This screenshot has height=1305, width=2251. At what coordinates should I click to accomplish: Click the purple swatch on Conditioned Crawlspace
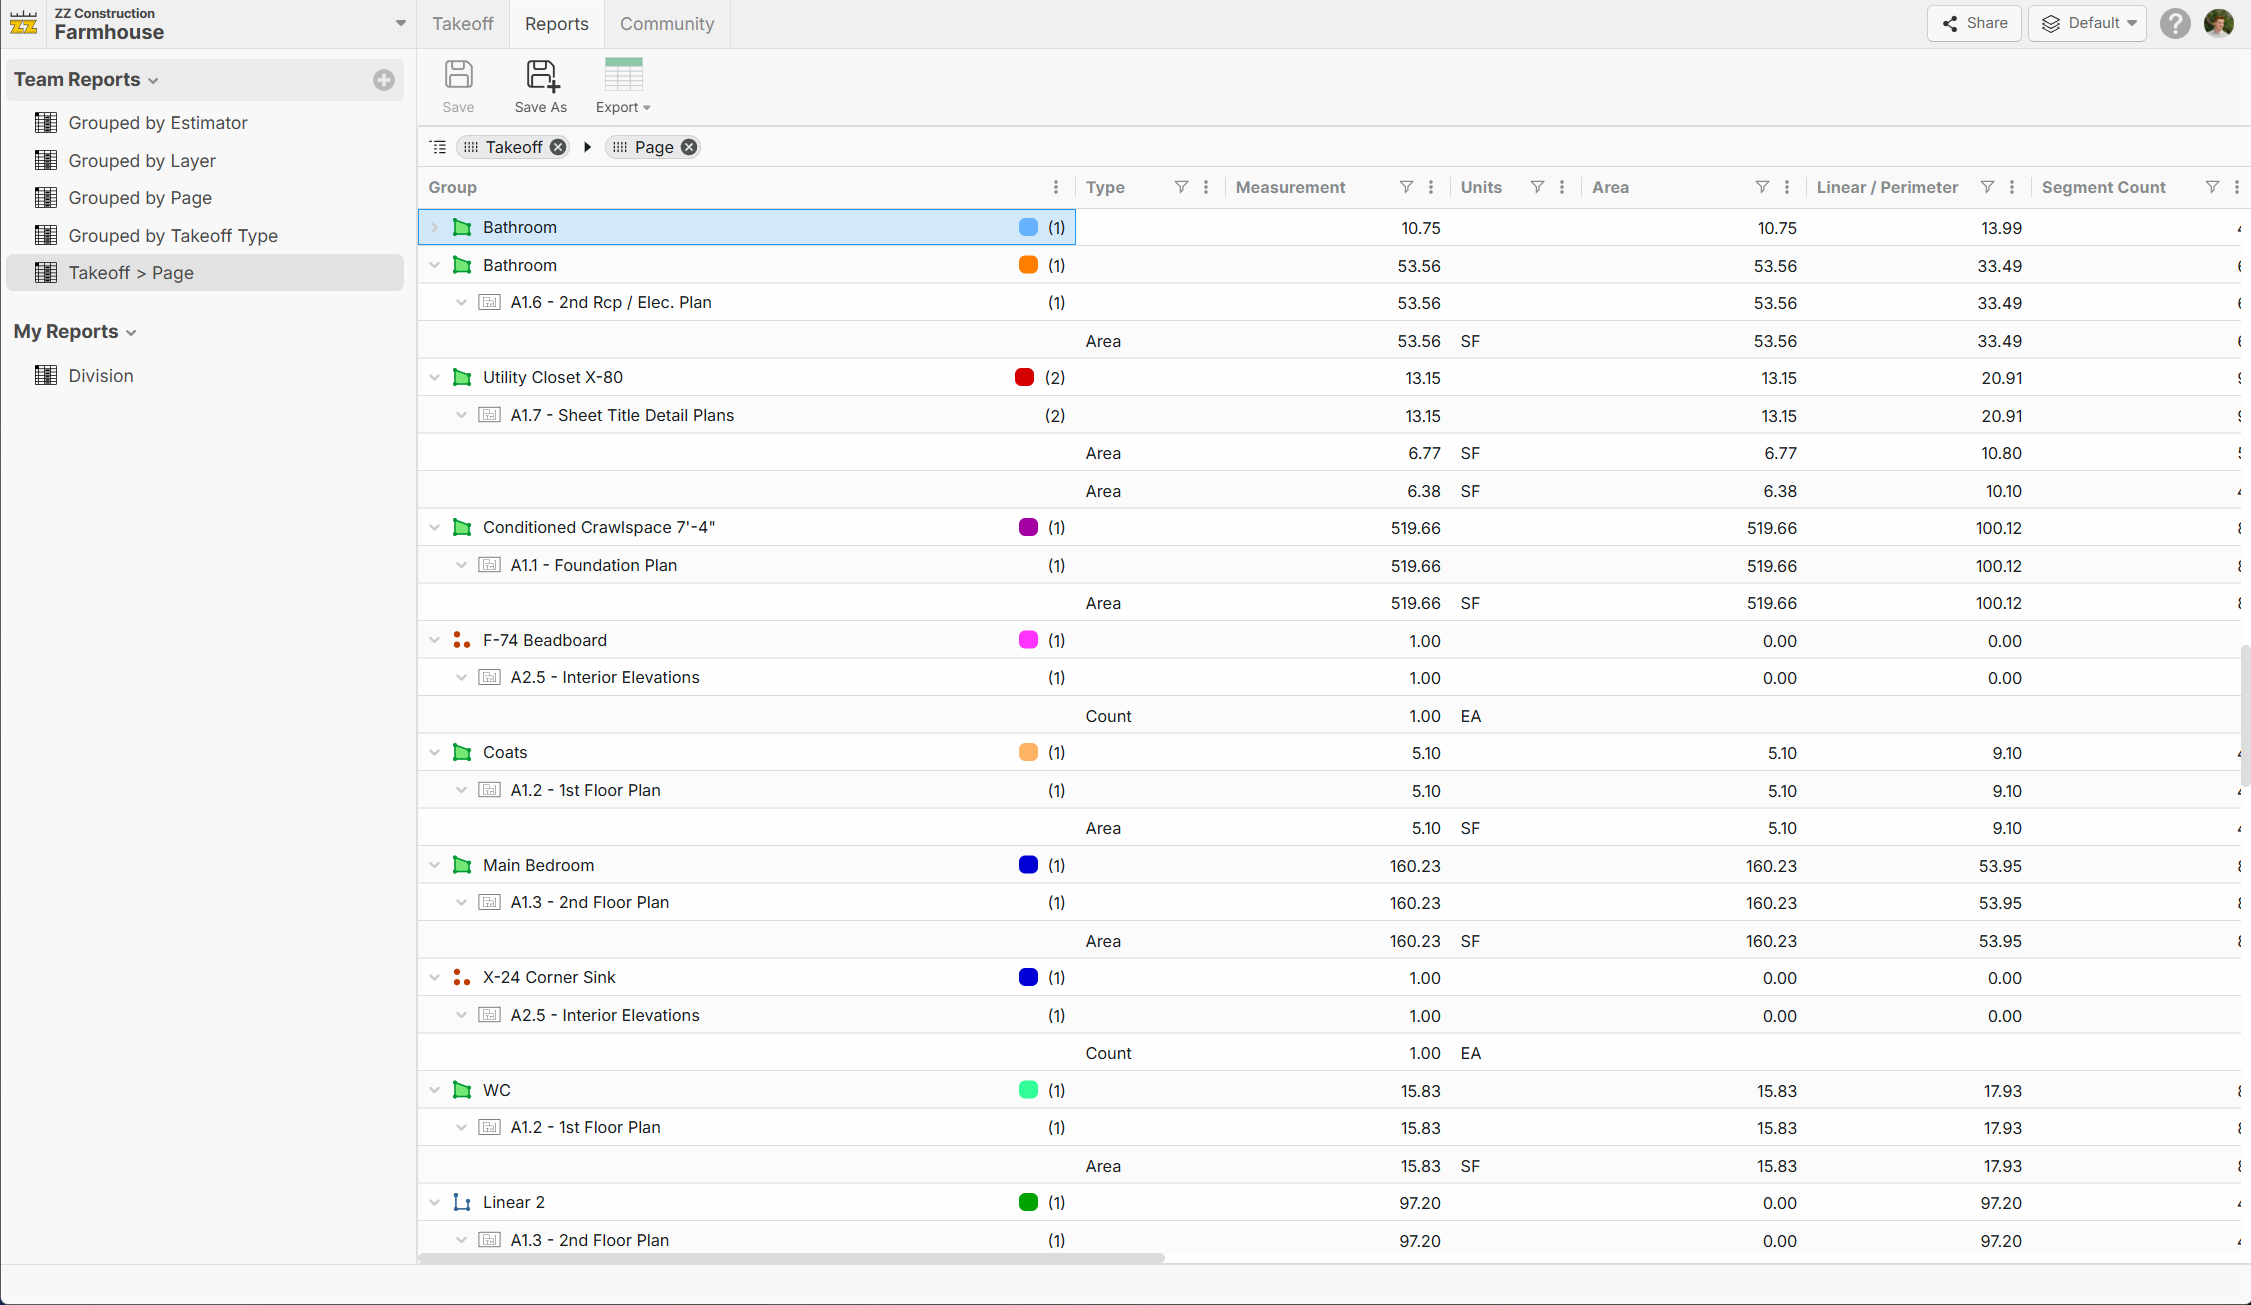pyautogui.click(x=1027, y=528)
